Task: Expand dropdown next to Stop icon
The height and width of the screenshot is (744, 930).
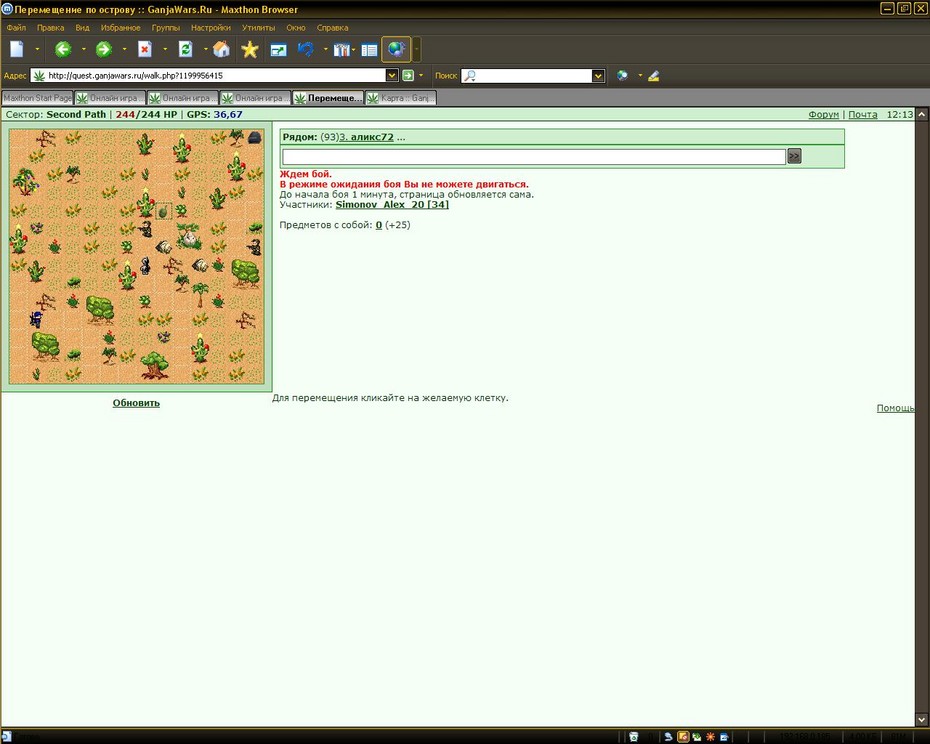Action: (x=165, y=49)
